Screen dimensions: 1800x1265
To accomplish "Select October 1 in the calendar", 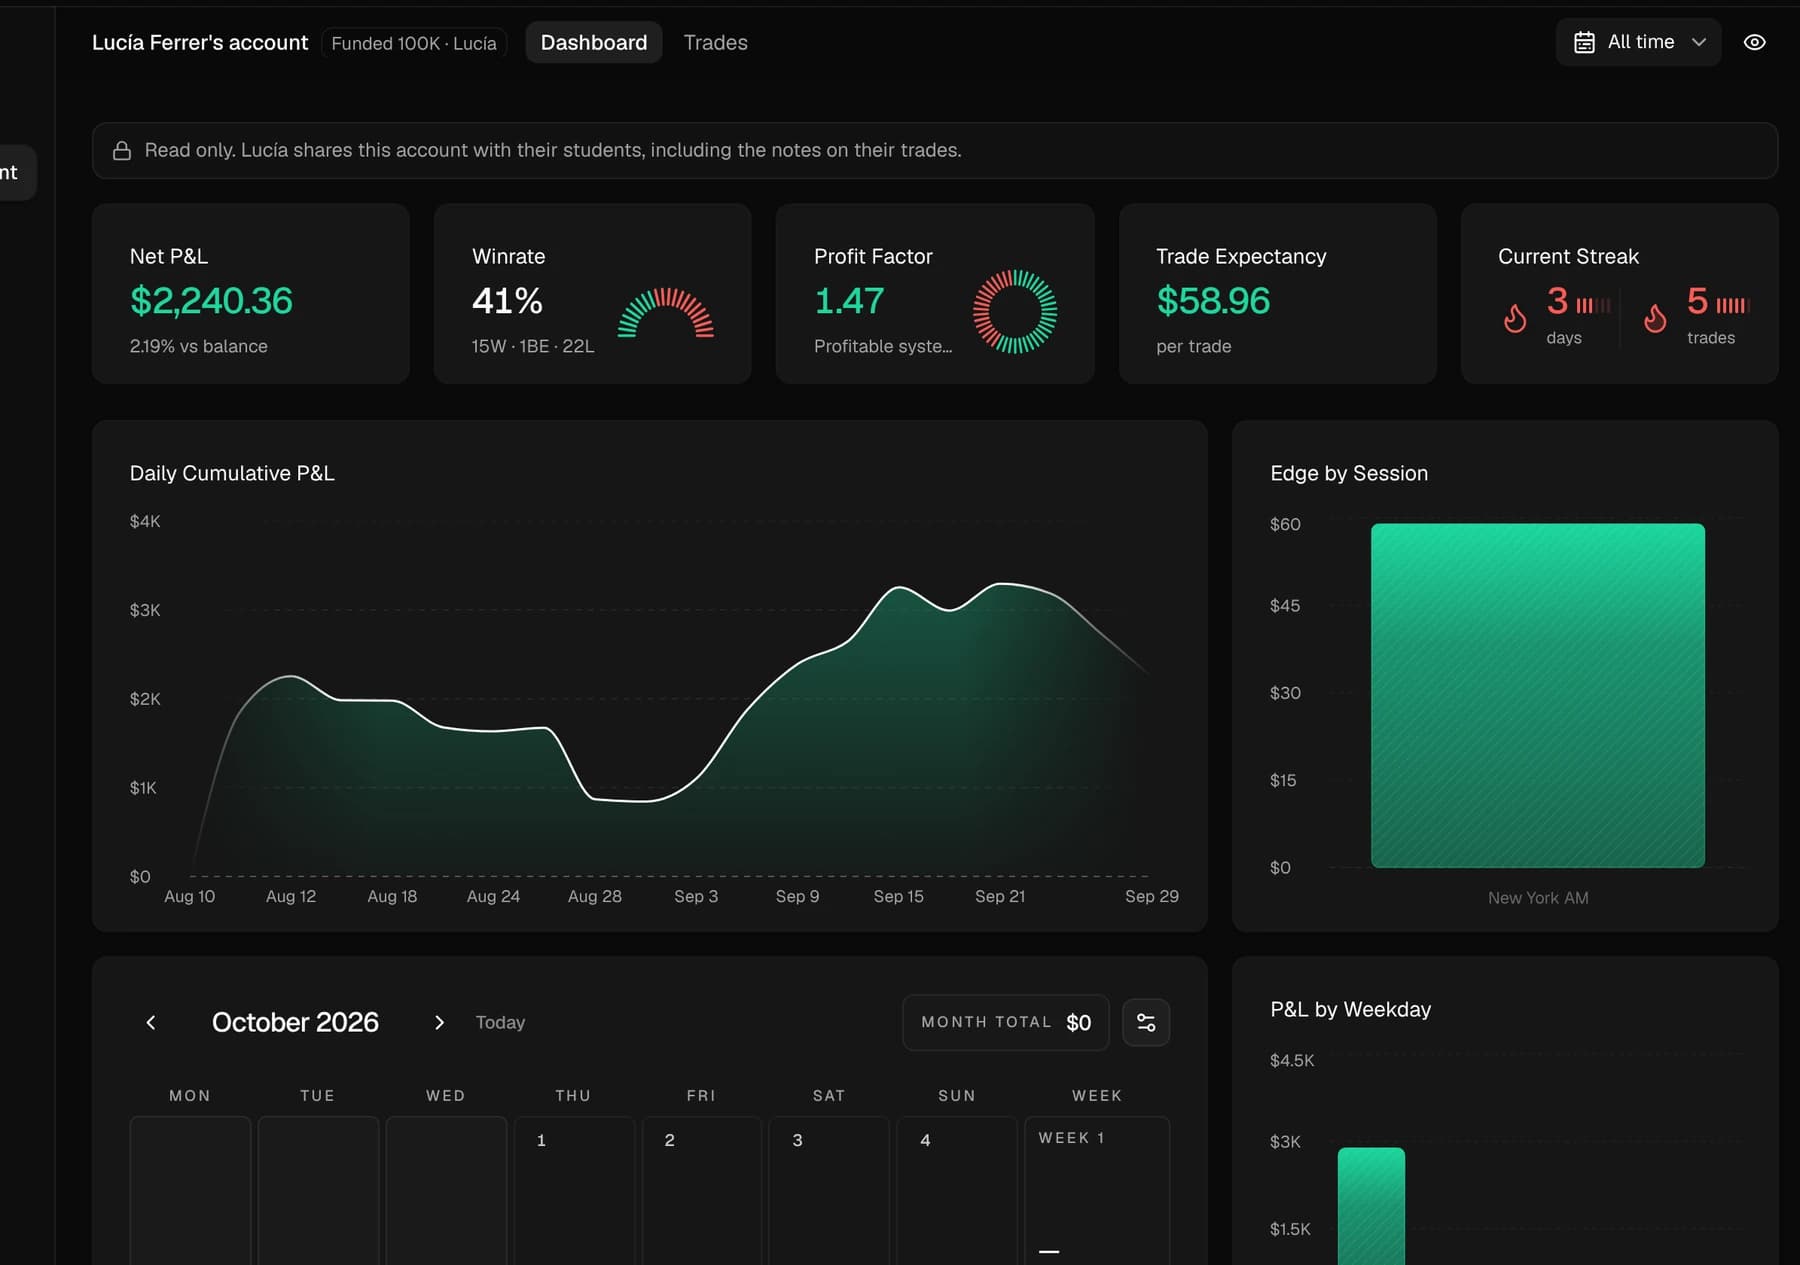I will (574, 1190).
